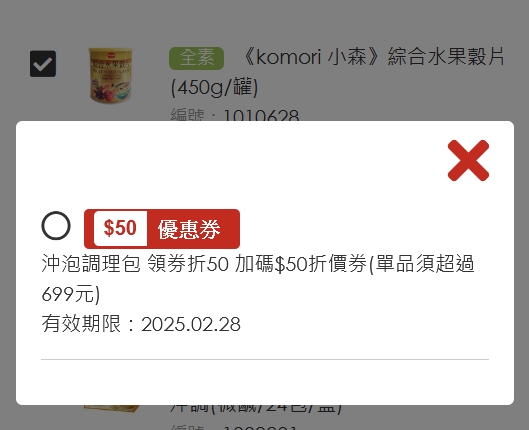Click product number 1010628

pos(261,115)
